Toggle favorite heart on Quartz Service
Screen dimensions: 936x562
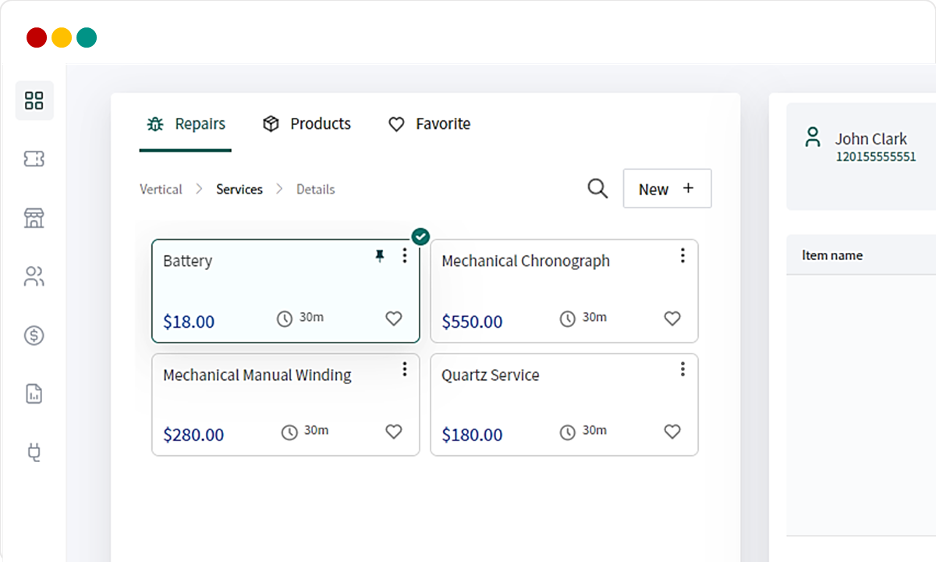tap(672, 431)
